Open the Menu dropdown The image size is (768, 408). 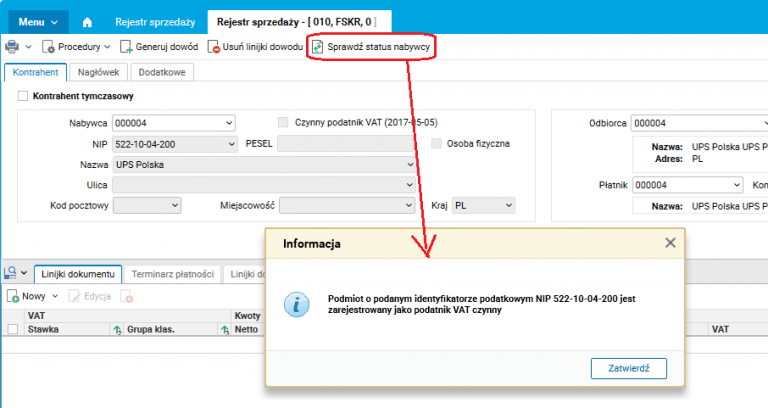pos(38,22)
